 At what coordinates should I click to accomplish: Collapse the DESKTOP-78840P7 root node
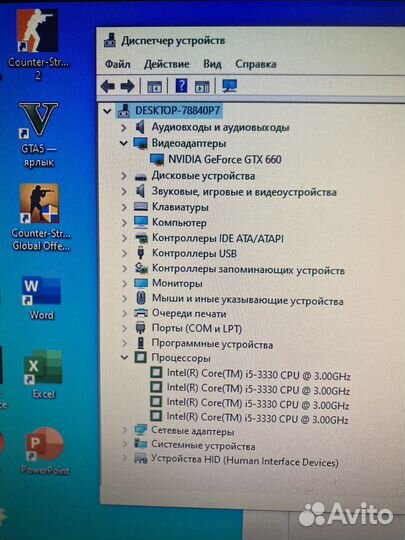tap(107, 111)
